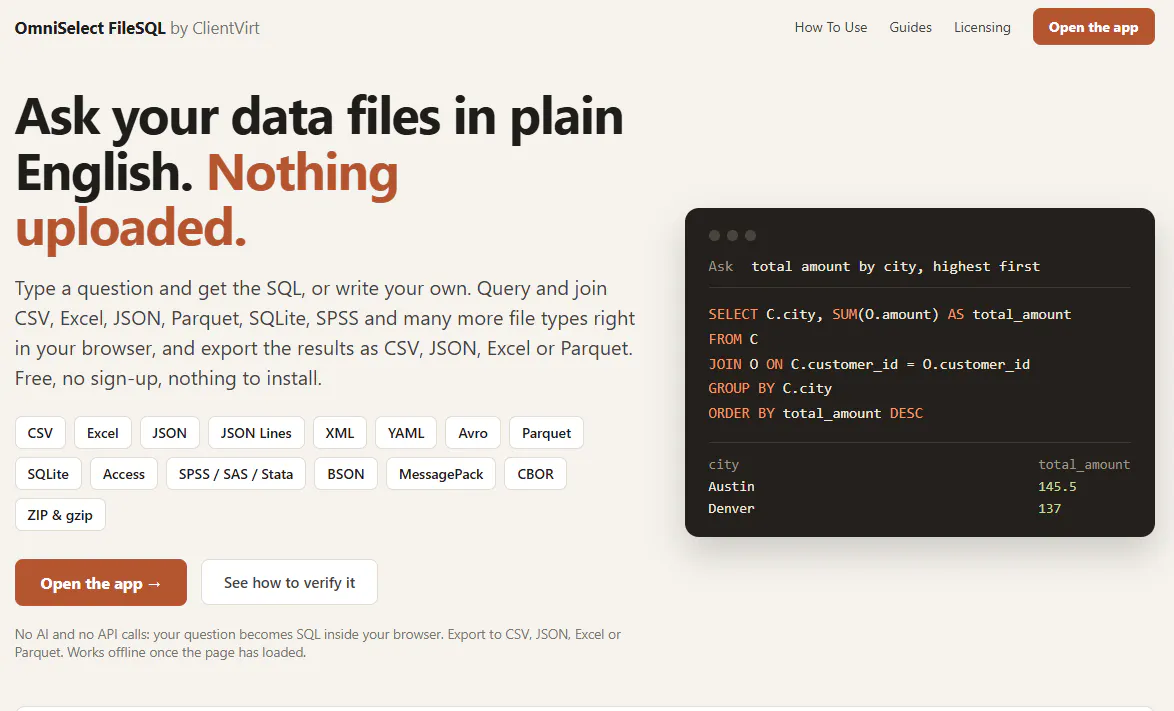Click 'total amount by city, highest first' text
This screenshot has width=1174, height=711.
895,266
